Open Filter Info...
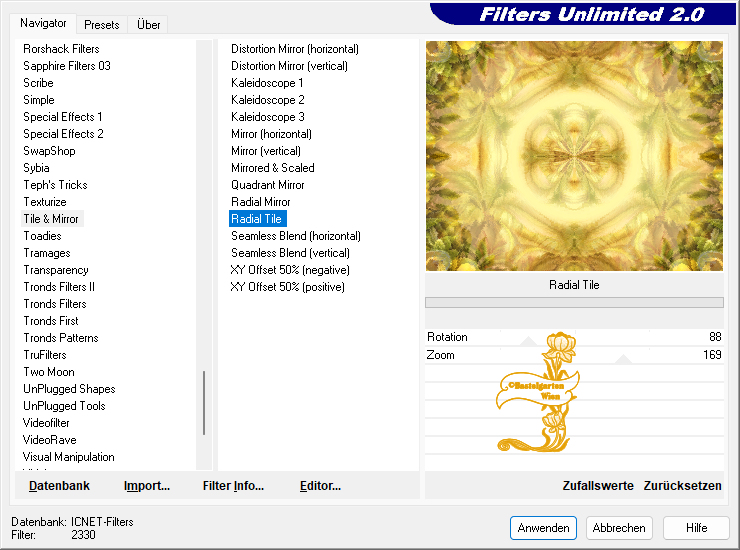Screen dimensions: 740x550 pyautogui.click(x=233, y=486)
